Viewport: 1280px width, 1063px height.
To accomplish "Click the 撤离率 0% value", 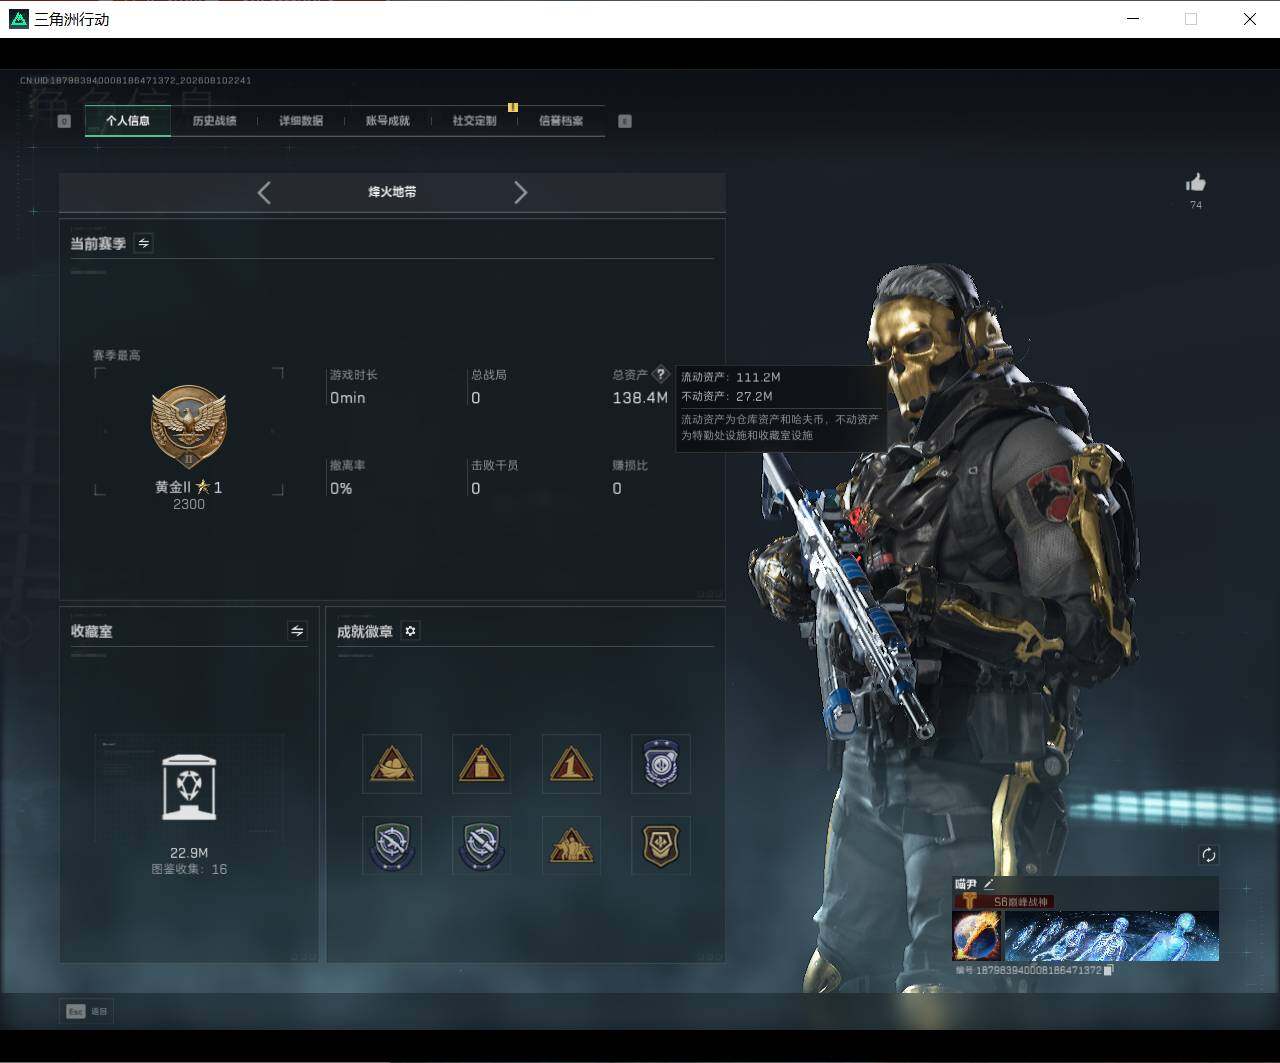I will click(x=341, y=489).
